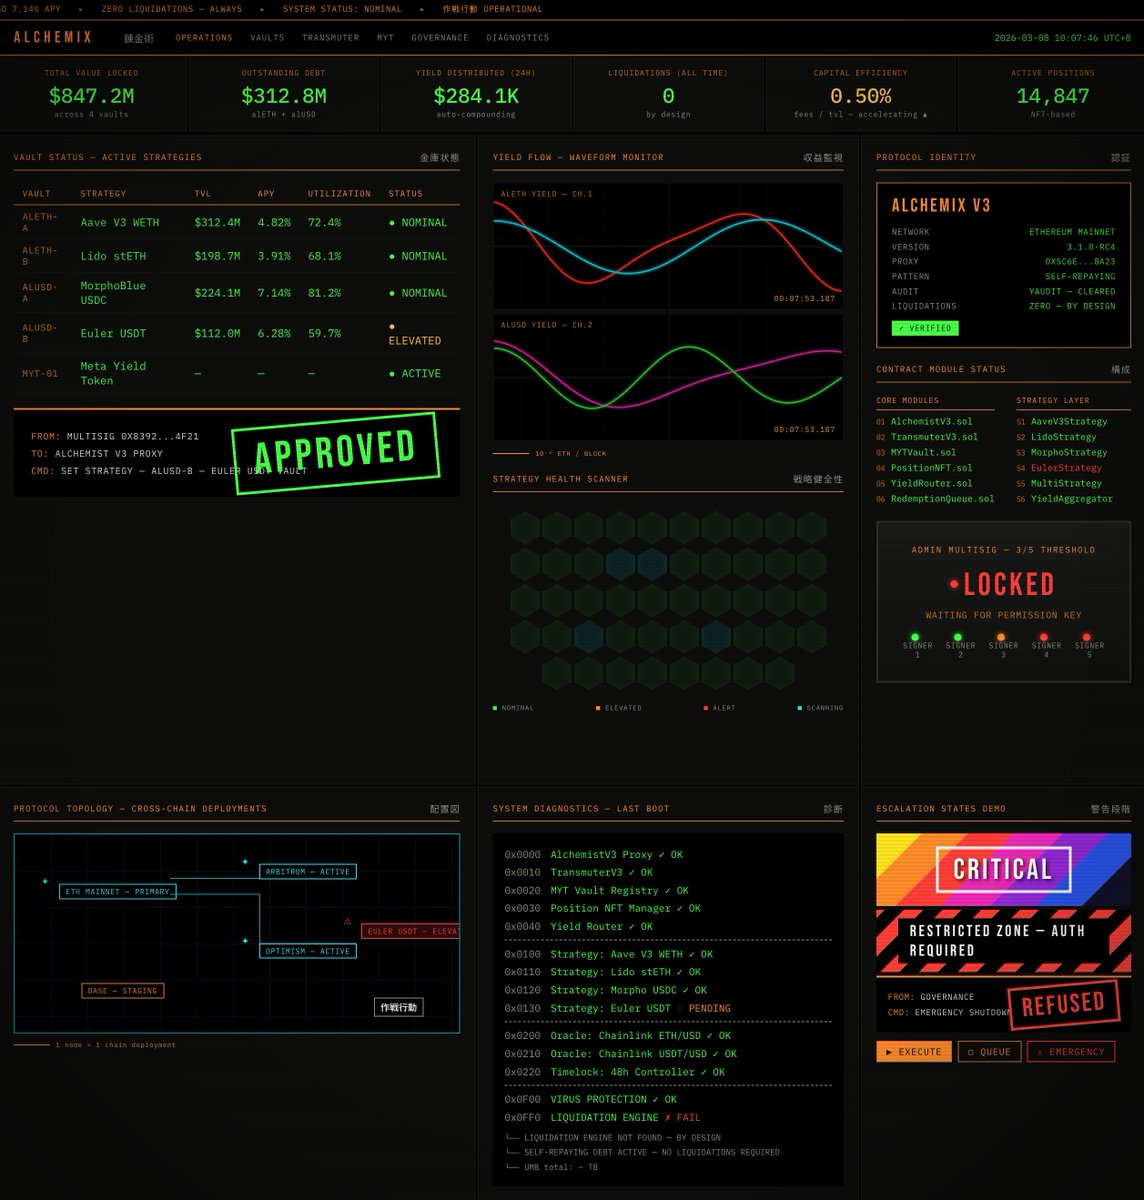Click the Active Positions 14,847 card
This screenshot has height=1200, width=1144.
1052,94
